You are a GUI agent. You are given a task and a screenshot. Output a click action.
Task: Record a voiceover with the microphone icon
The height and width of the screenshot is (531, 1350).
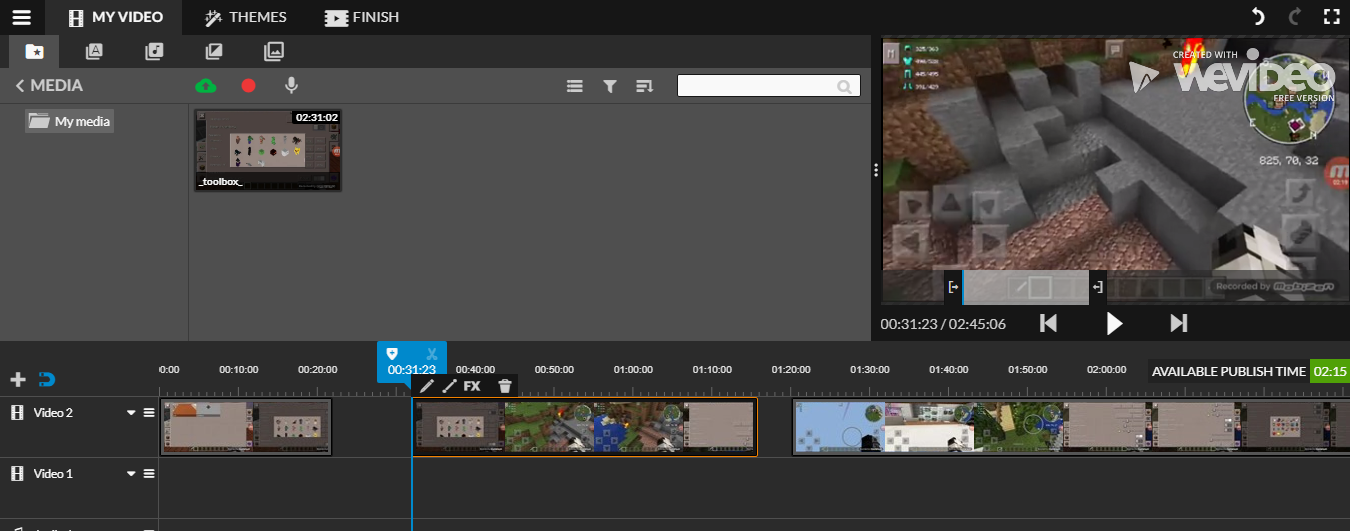[x=291, y=86]
